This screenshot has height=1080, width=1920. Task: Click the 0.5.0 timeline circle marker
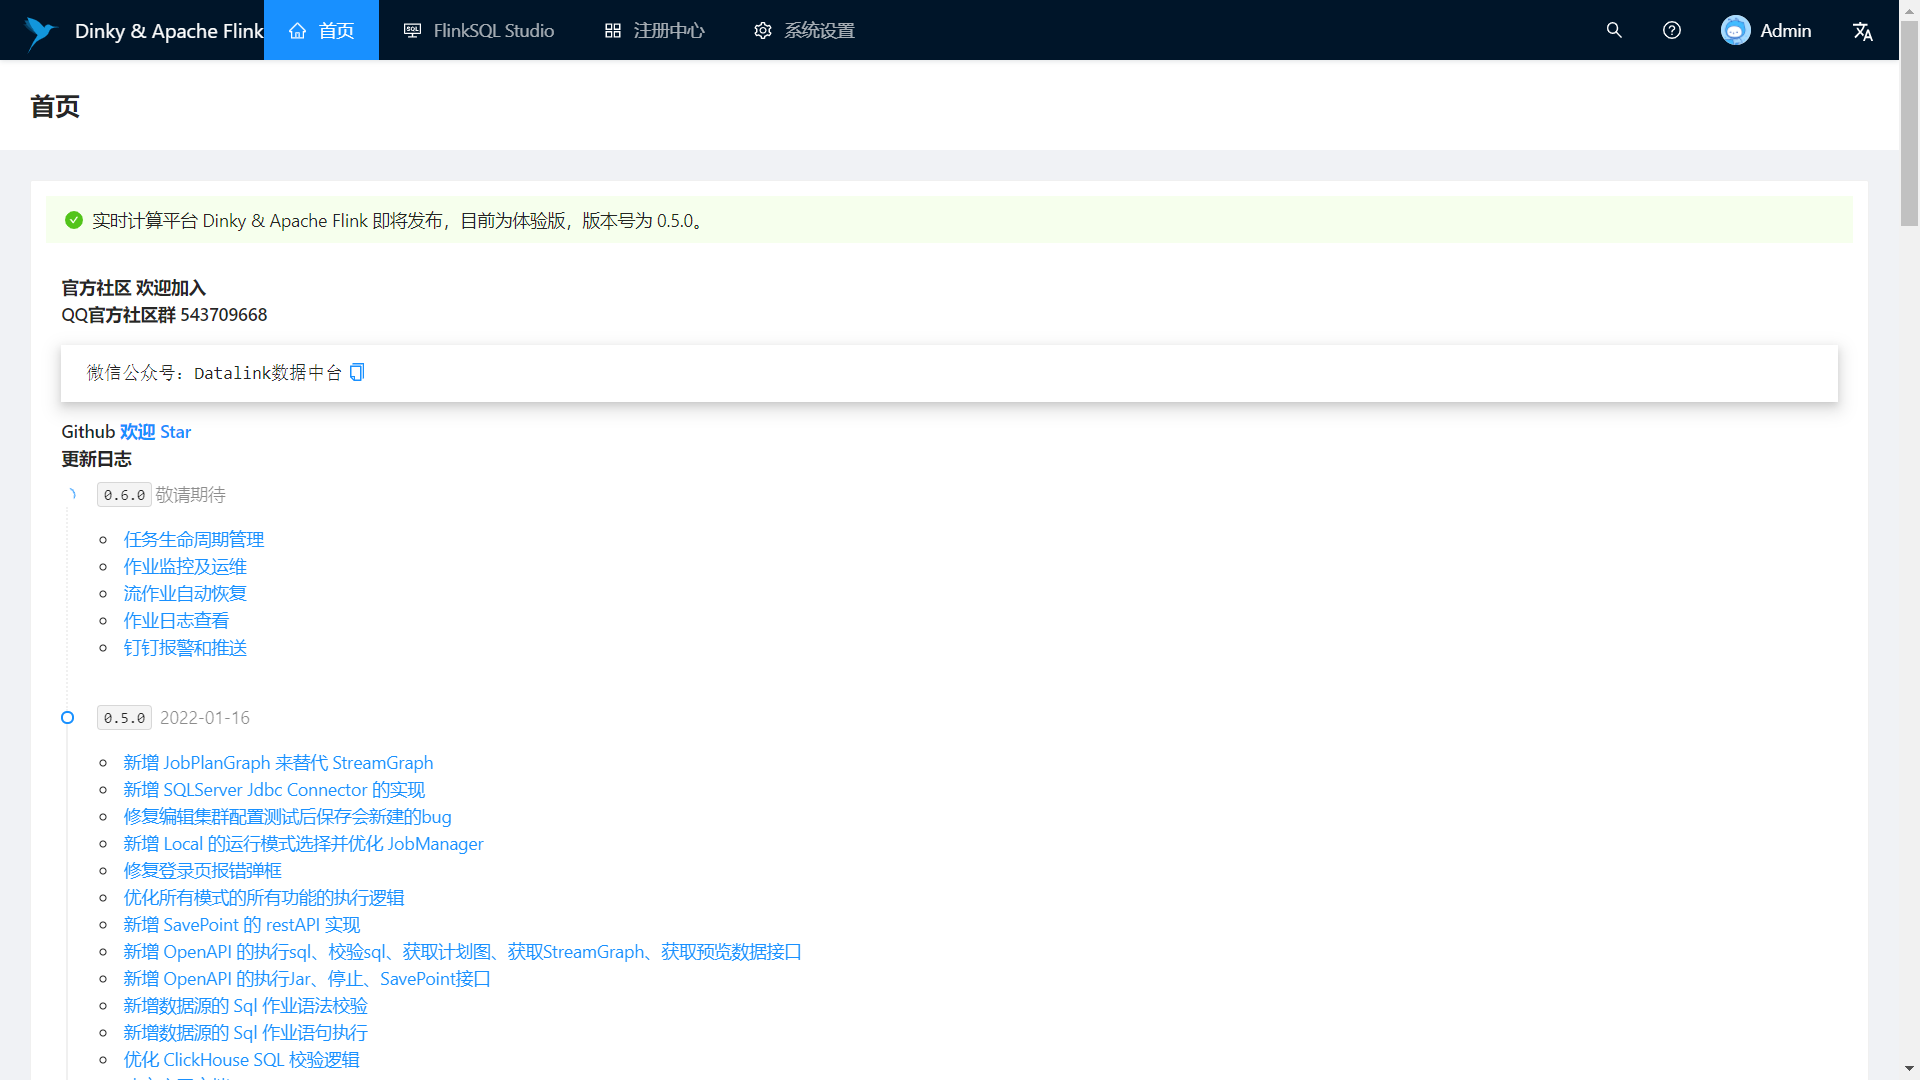coord(67,717)
